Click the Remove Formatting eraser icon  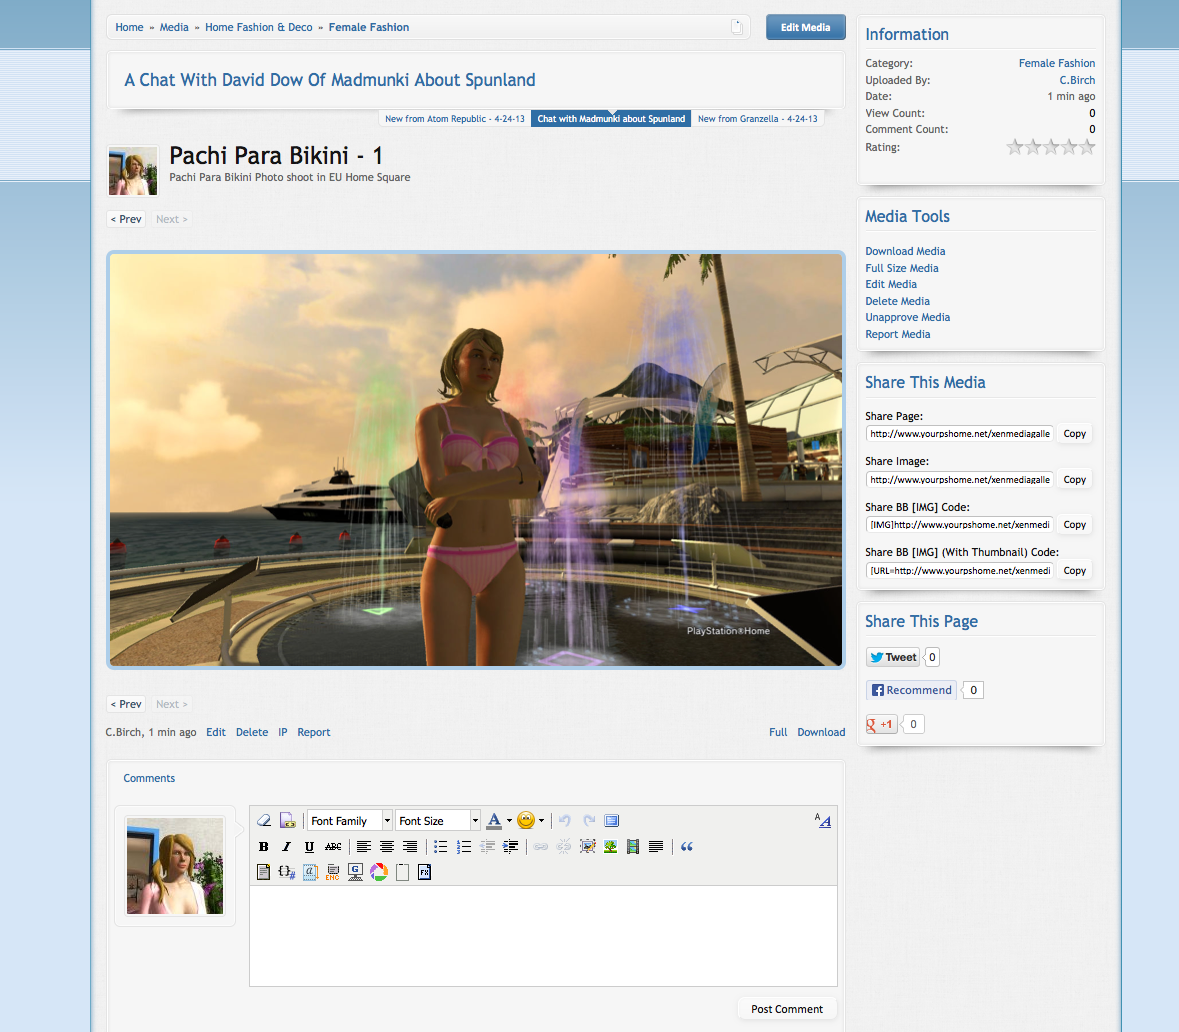264,821
